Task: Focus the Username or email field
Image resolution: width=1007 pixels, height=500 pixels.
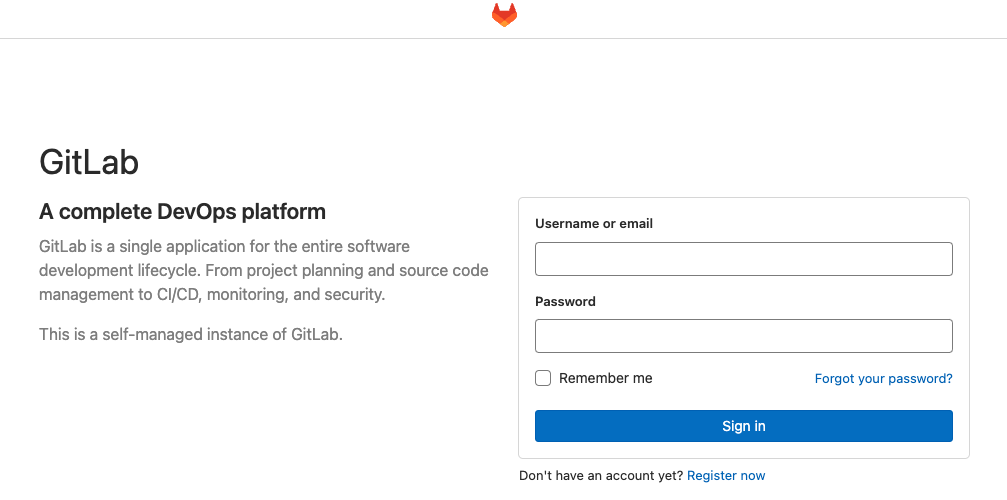Action: click(744, 259)
